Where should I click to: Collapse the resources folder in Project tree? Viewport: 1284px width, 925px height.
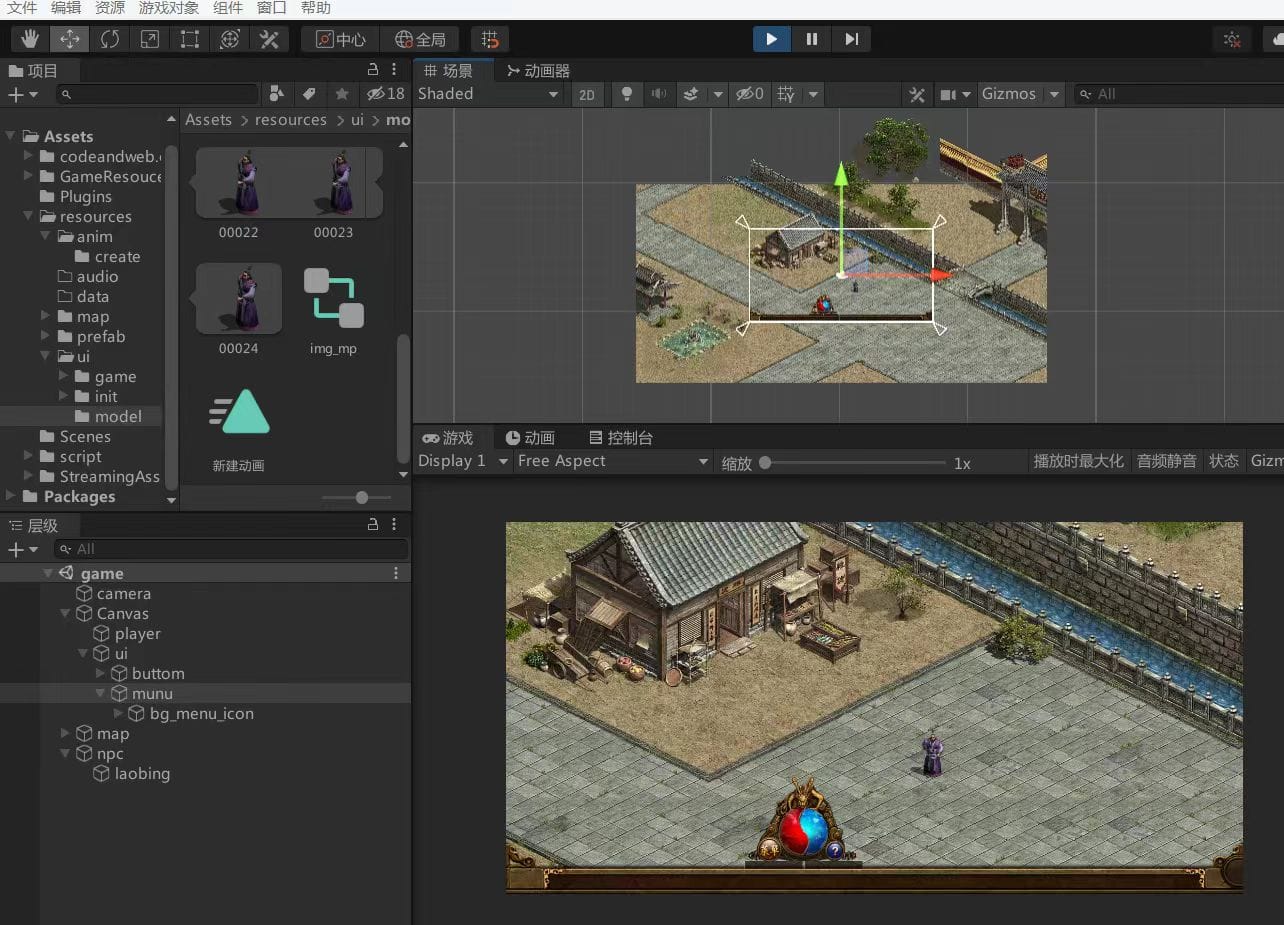click(x=28, y=216)
